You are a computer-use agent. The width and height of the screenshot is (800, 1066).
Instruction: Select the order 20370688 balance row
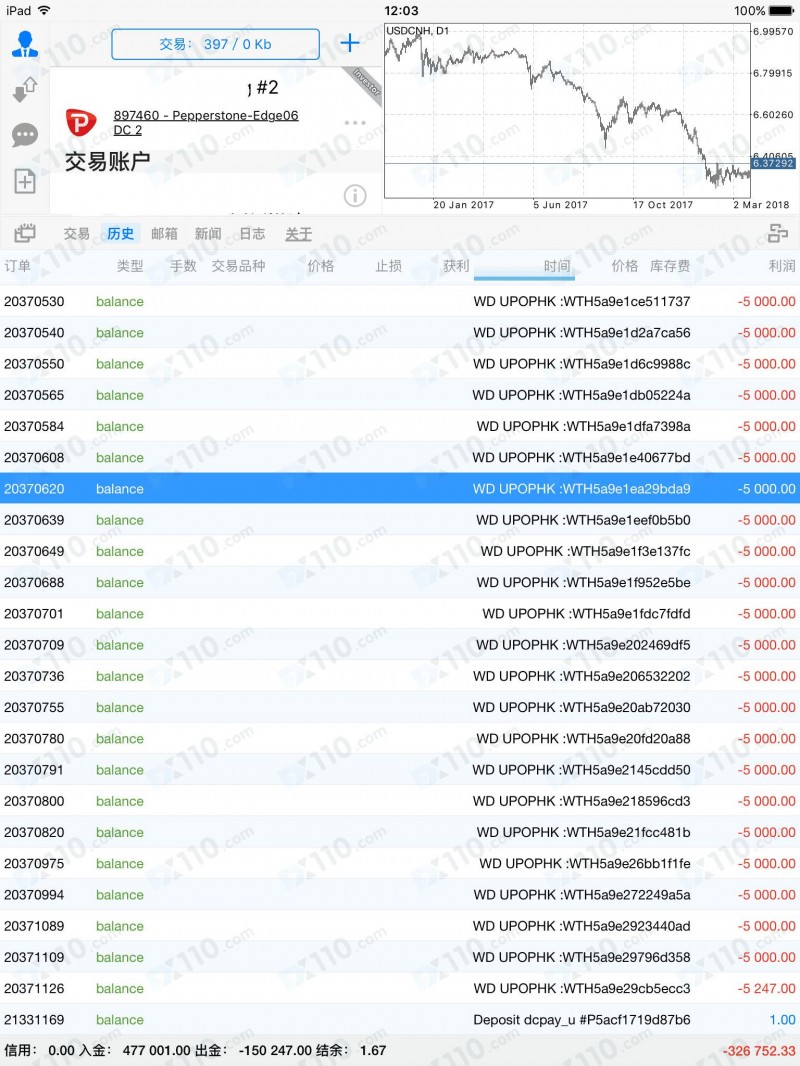tap(400, 583)
